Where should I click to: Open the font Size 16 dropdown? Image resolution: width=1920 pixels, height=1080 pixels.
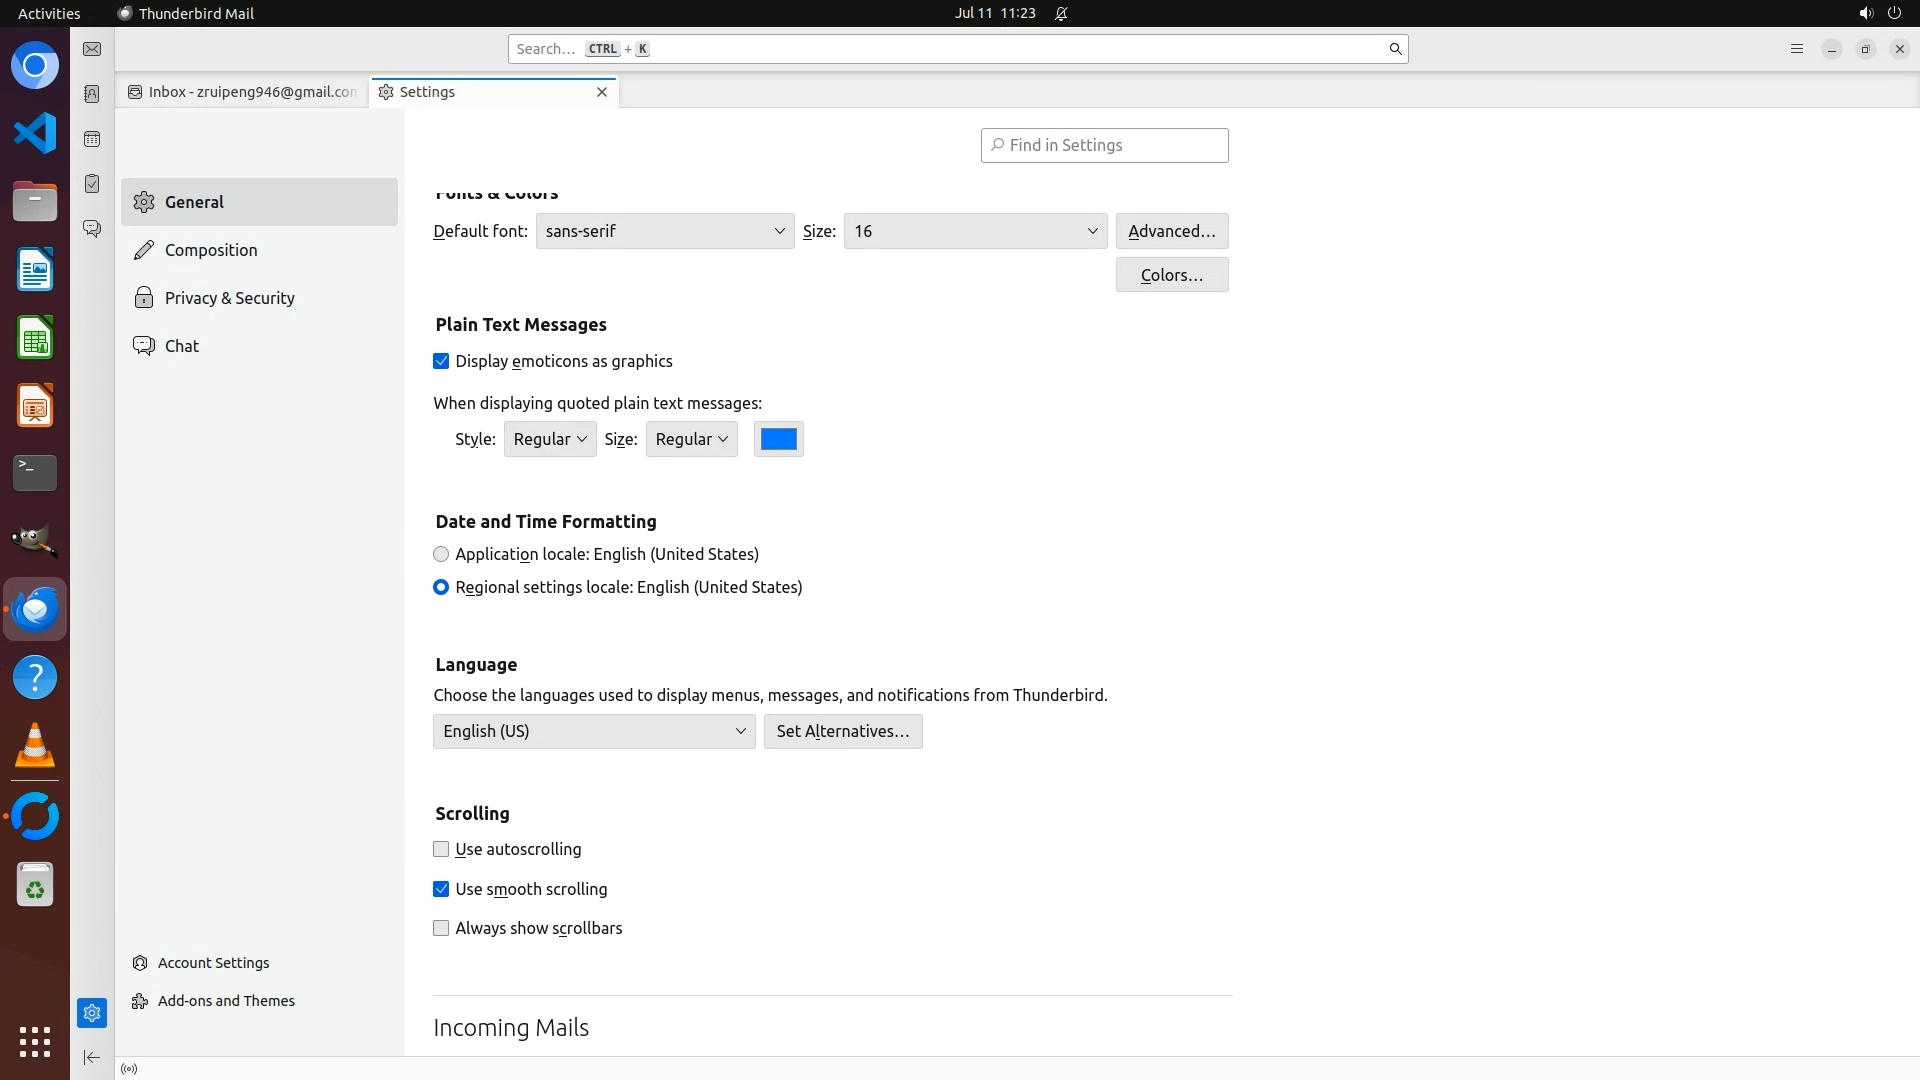975,231
